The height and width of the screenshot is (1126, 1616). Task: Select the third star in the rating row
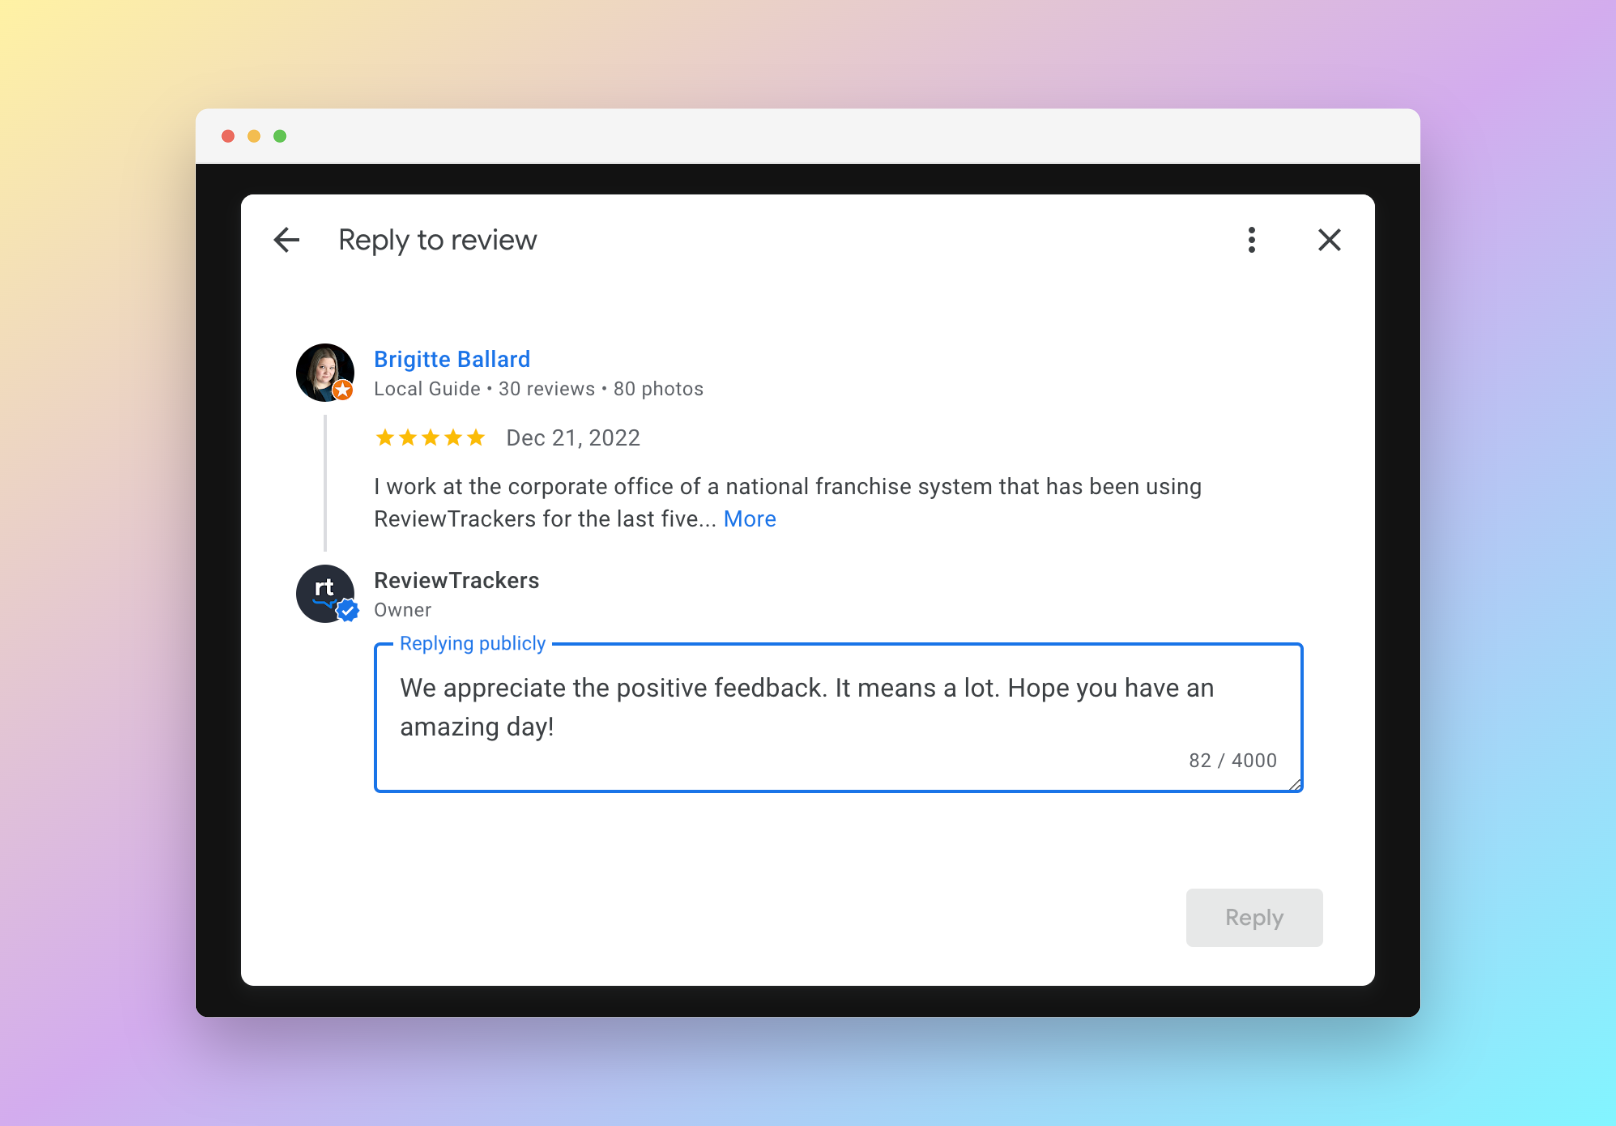pyautogui.click(x=431, y=437)
